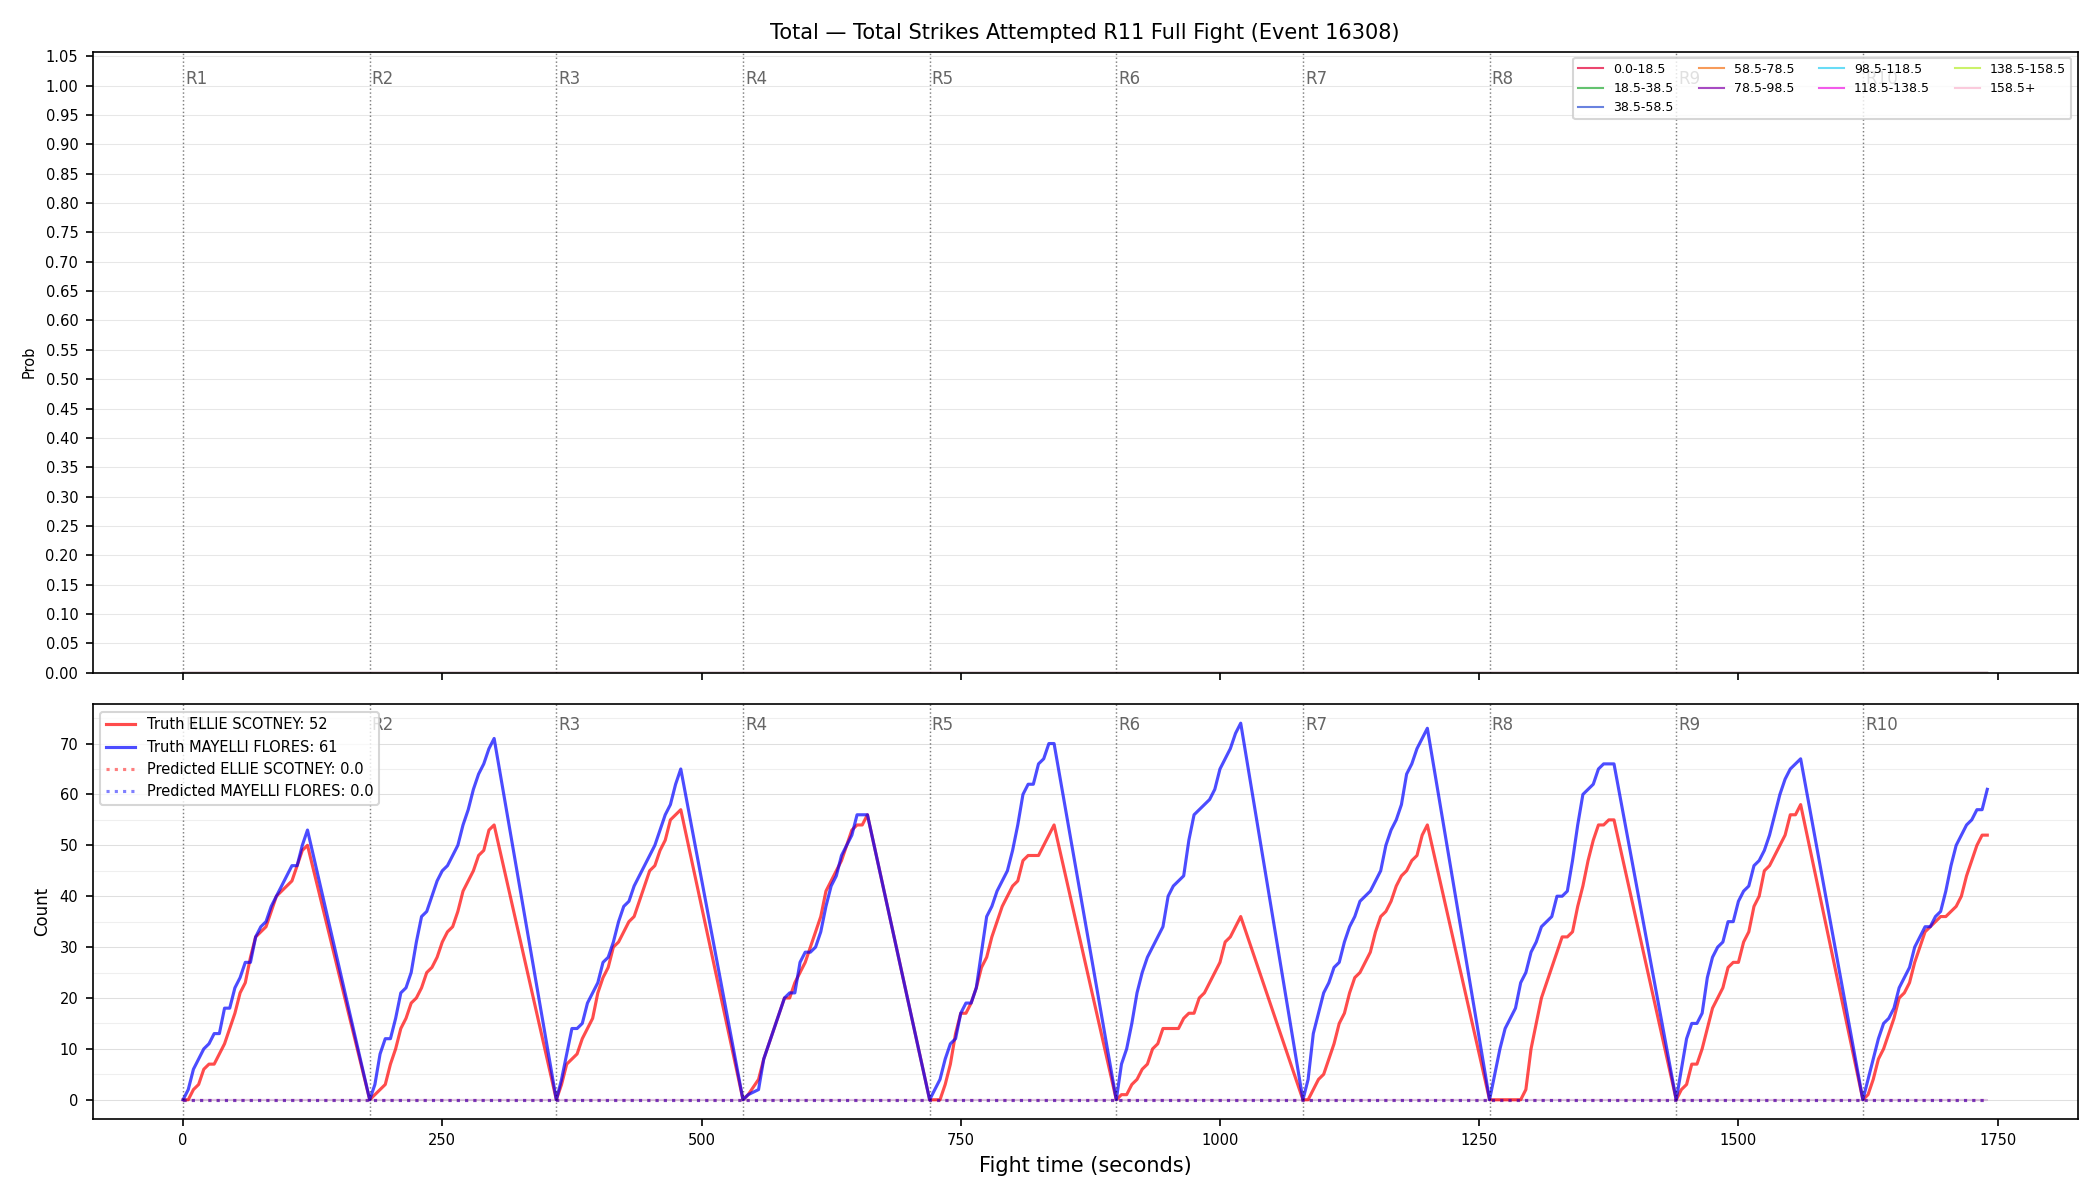Click the R9 round label in the Count chart
Viewport: 2100px width, 1200px height.
(1689, 724)
